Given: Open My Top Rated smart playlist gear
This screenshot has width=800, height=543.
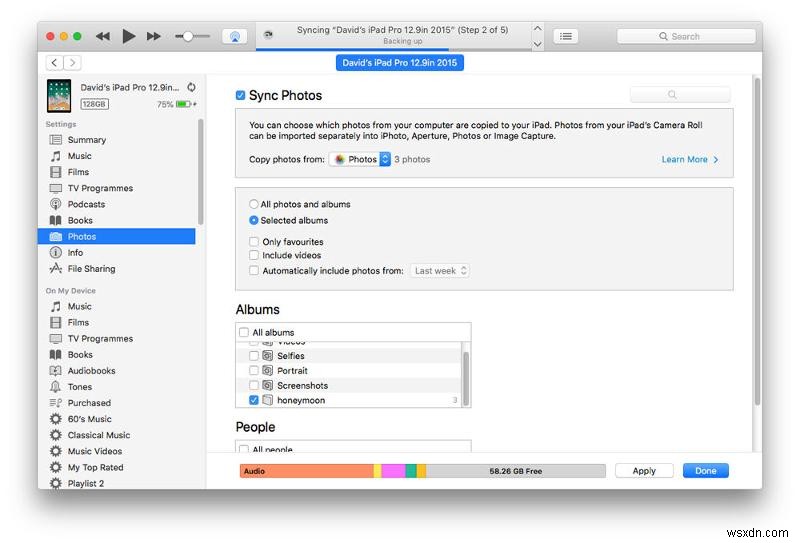Looking at the screenshot, I should pyautogui.click(x=56, y=467).
